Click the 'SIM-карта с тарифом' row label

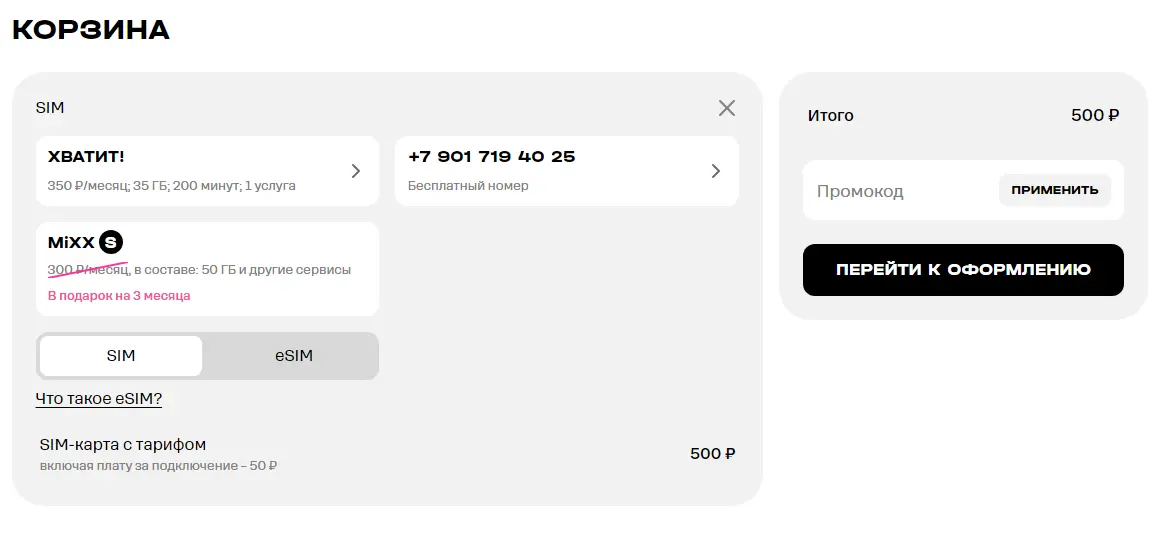coord(122,445)
